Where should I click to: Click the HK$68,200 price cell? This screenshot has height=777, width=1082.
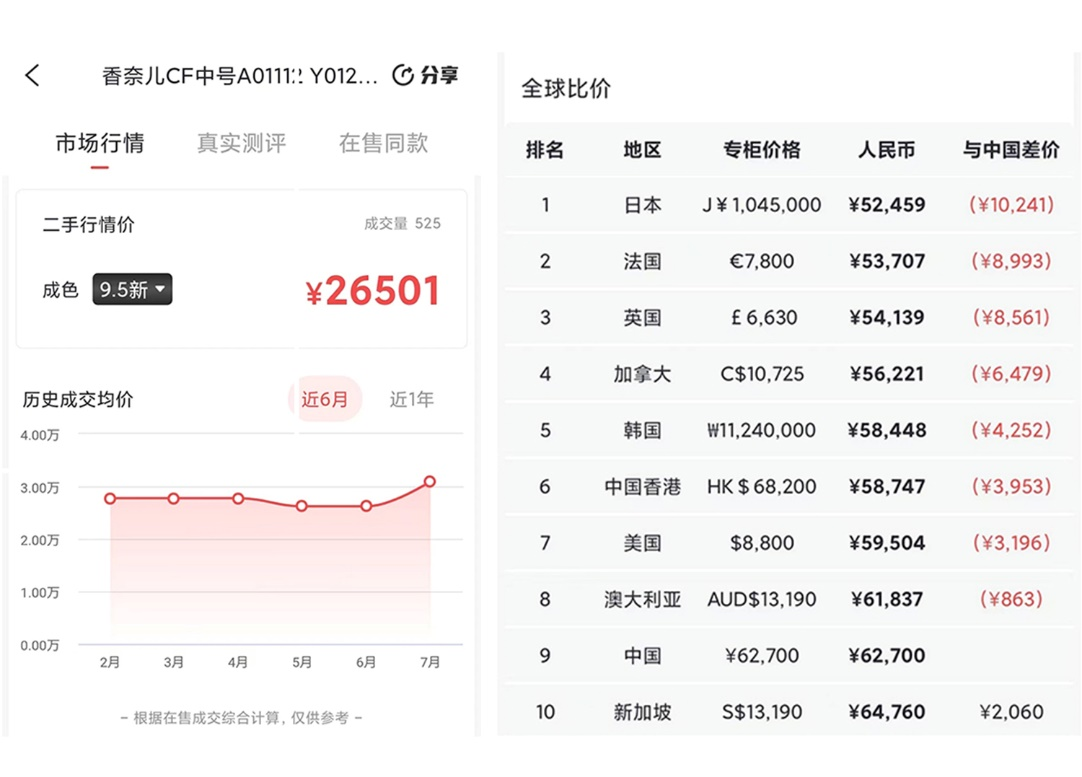coord(762,486)
